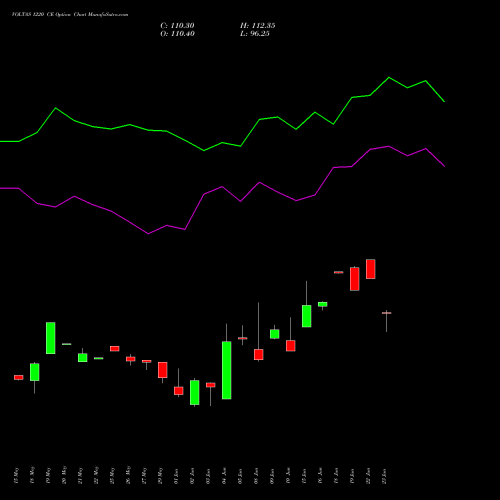Click the 29 May date axis label

[161, 476]
